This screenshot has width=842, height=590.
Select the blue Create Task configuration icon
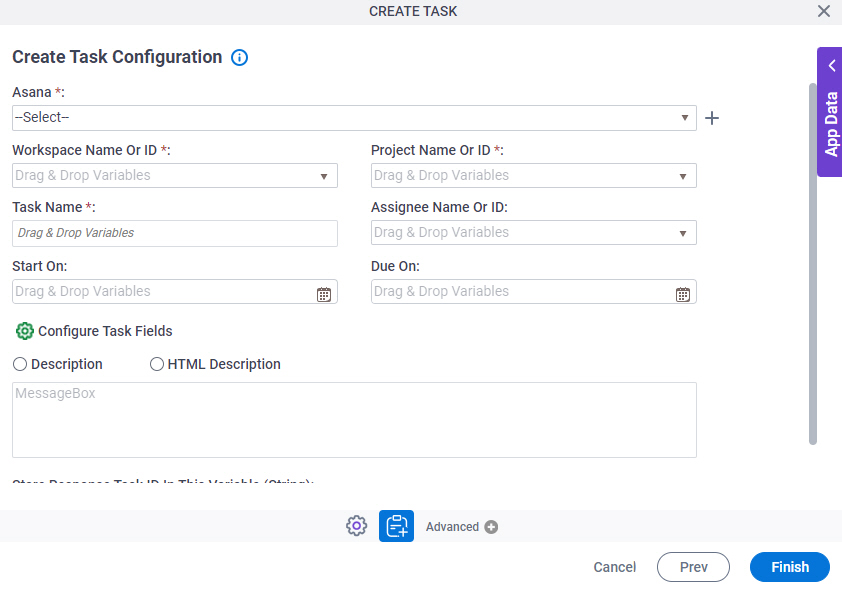coord(396,526)
